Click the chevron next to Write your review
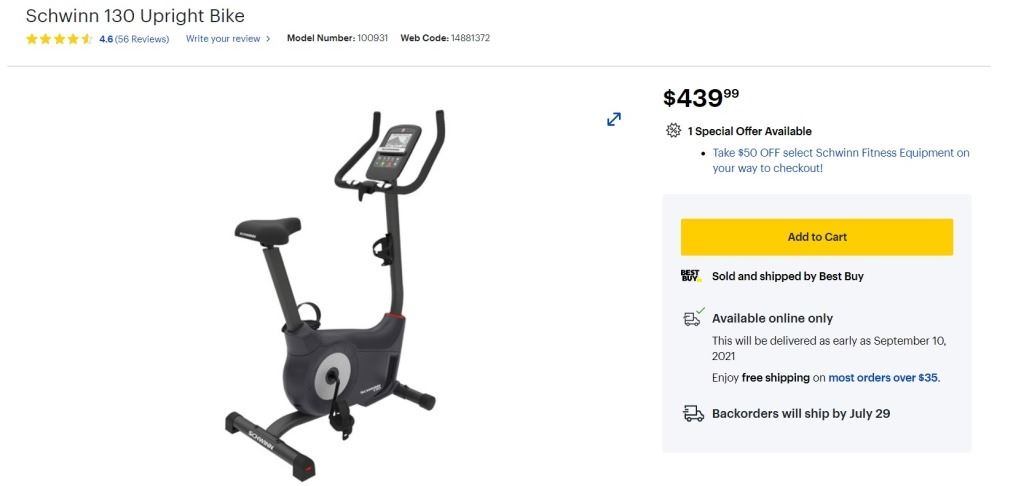The width and height of the screenshot is (1024, 486). (x=268, y=39)
